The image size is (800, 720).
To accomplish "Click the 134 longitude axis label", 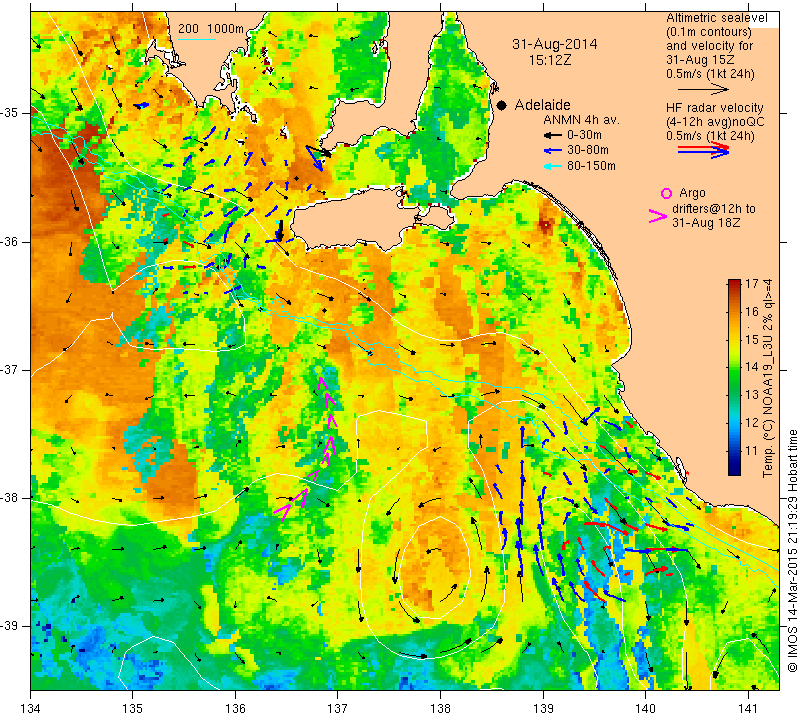I will pyautogui.click(x=31, y=709).
